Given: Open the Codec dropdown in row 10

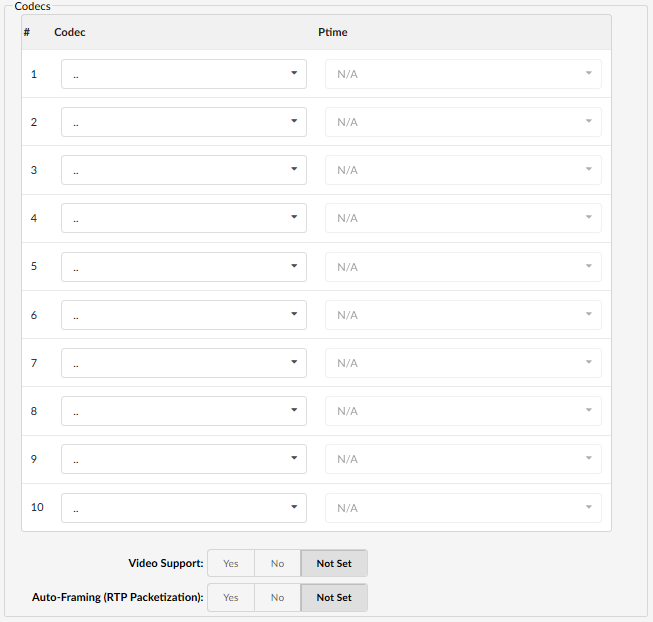Looking at the screenshot, I should tap(183, 507).
